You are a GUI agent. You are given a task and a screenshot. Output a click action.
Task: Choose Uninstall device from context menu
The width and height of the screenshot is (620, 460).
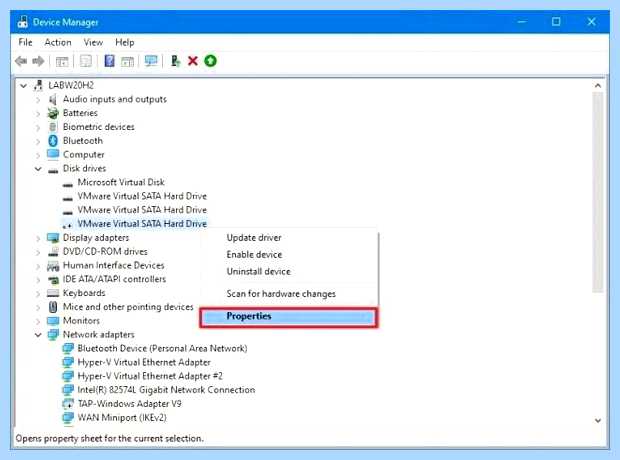click(x=259, y=272)
